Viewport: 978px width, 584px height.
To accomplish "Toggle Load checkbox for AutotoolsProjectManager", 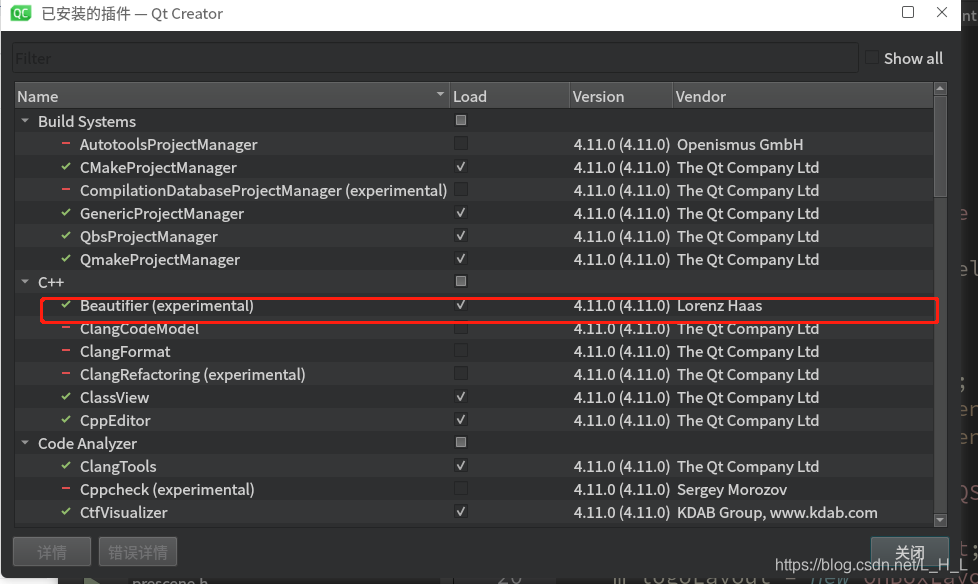I will 461,144.
